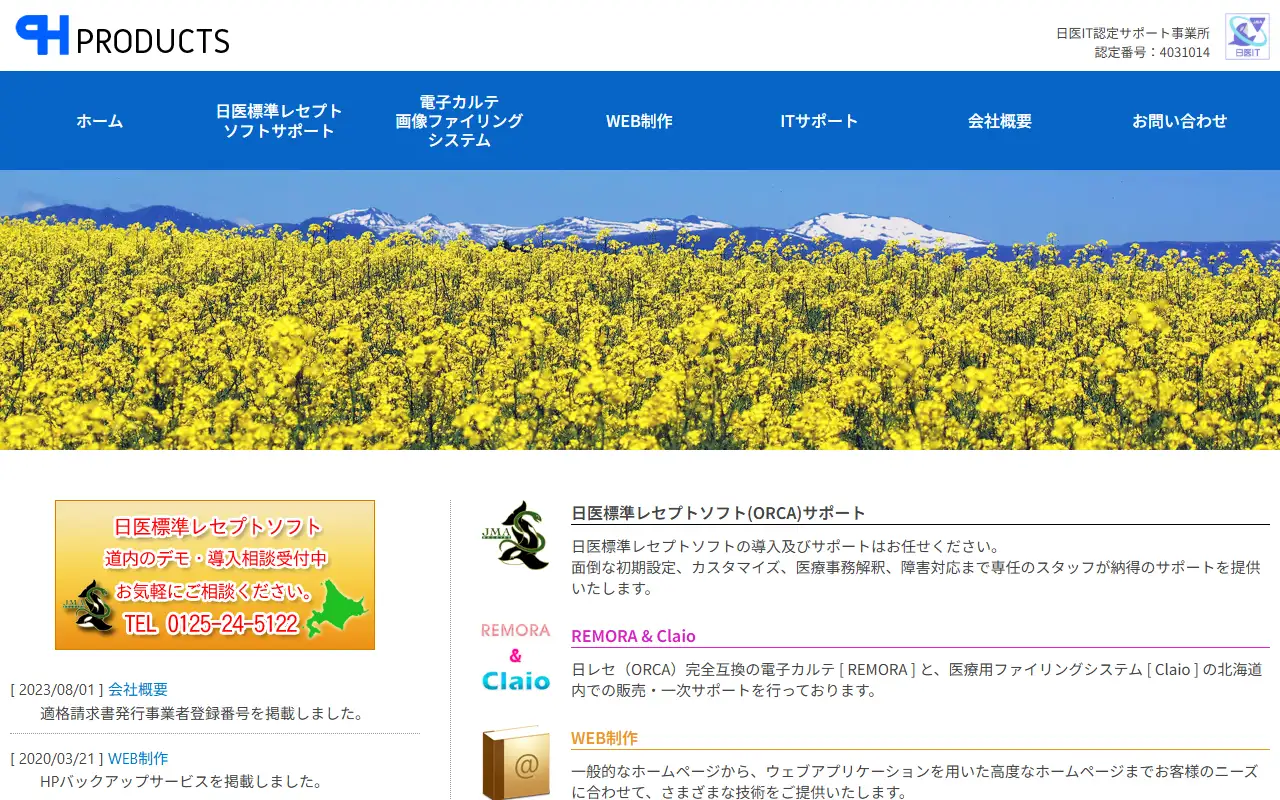Click the REMORA & Claio logo image
This screenshot has width=1280, height=800.
tap(516, 658)
